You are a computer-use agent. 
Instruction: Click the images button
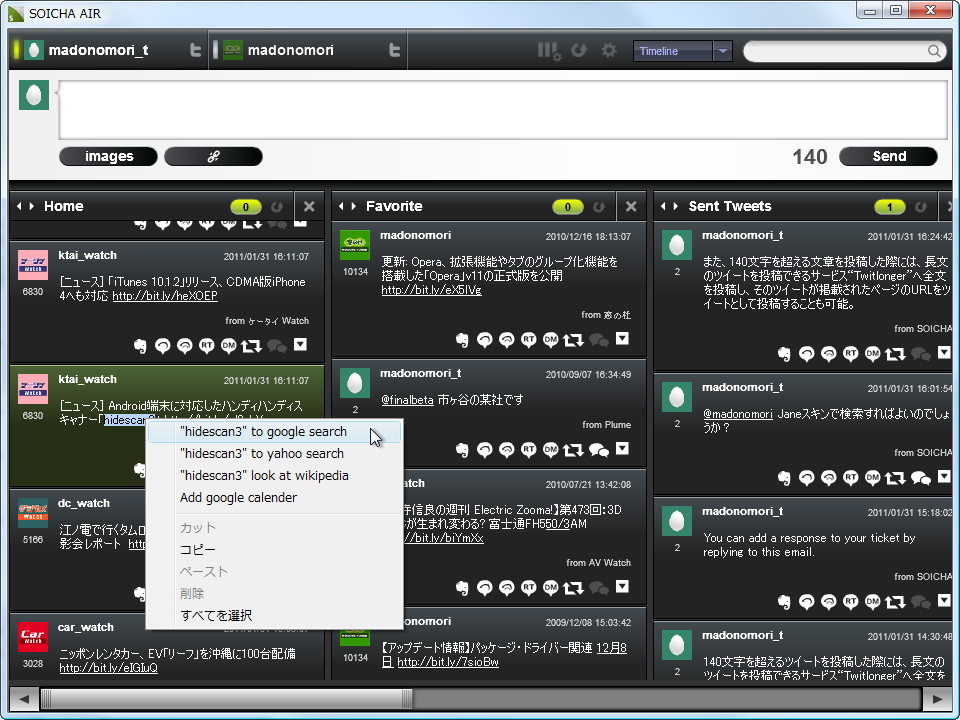point(108,157)
